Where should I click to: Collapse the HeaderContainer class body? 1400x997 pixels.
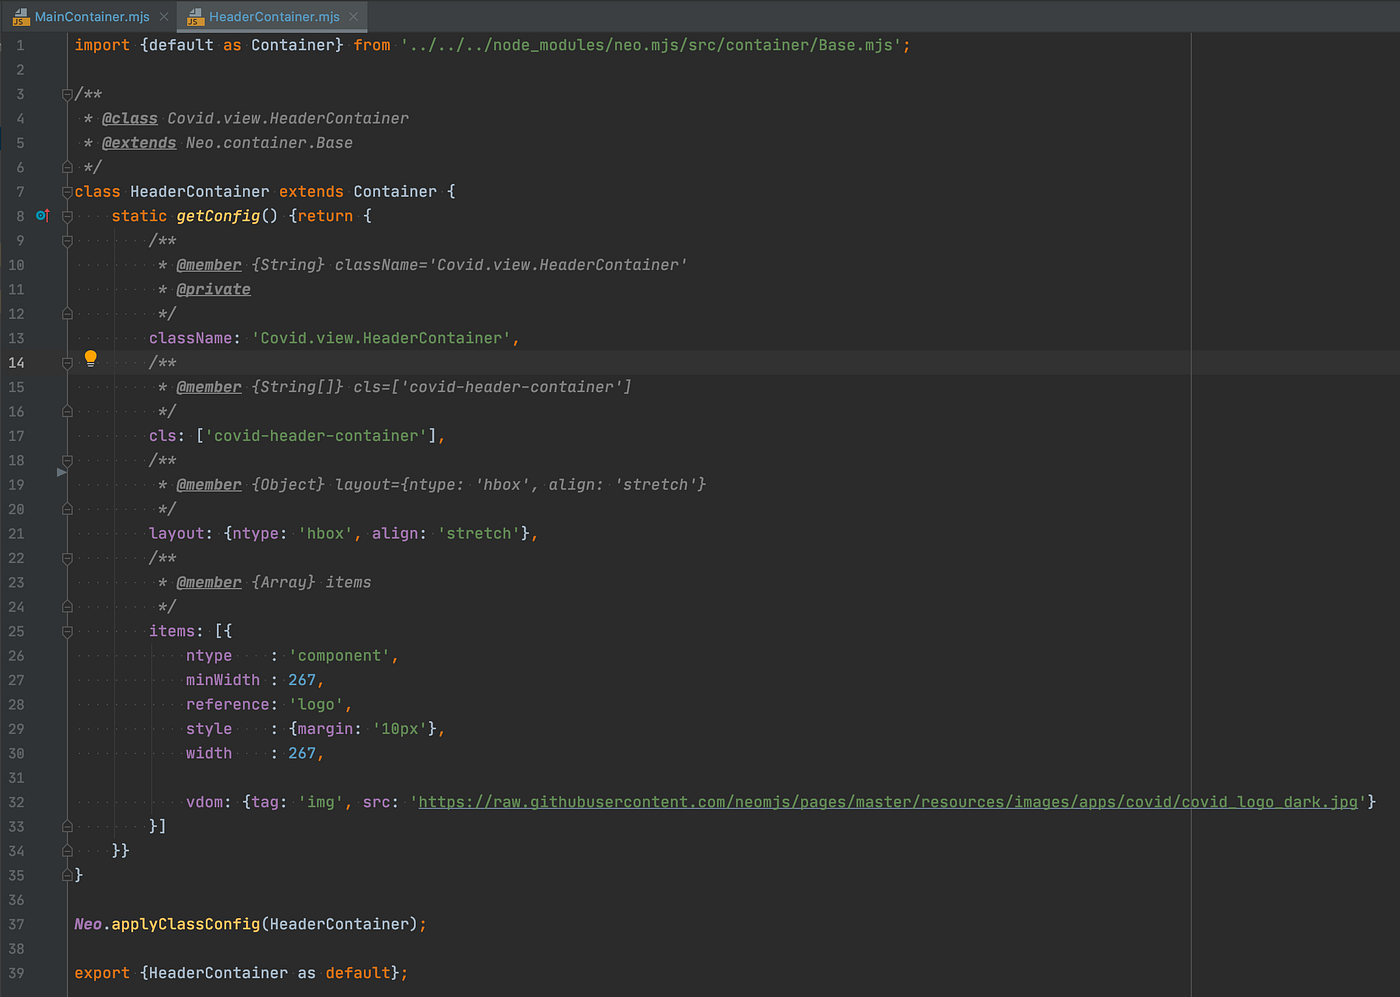pyautogui.click(x=66, y=191)
